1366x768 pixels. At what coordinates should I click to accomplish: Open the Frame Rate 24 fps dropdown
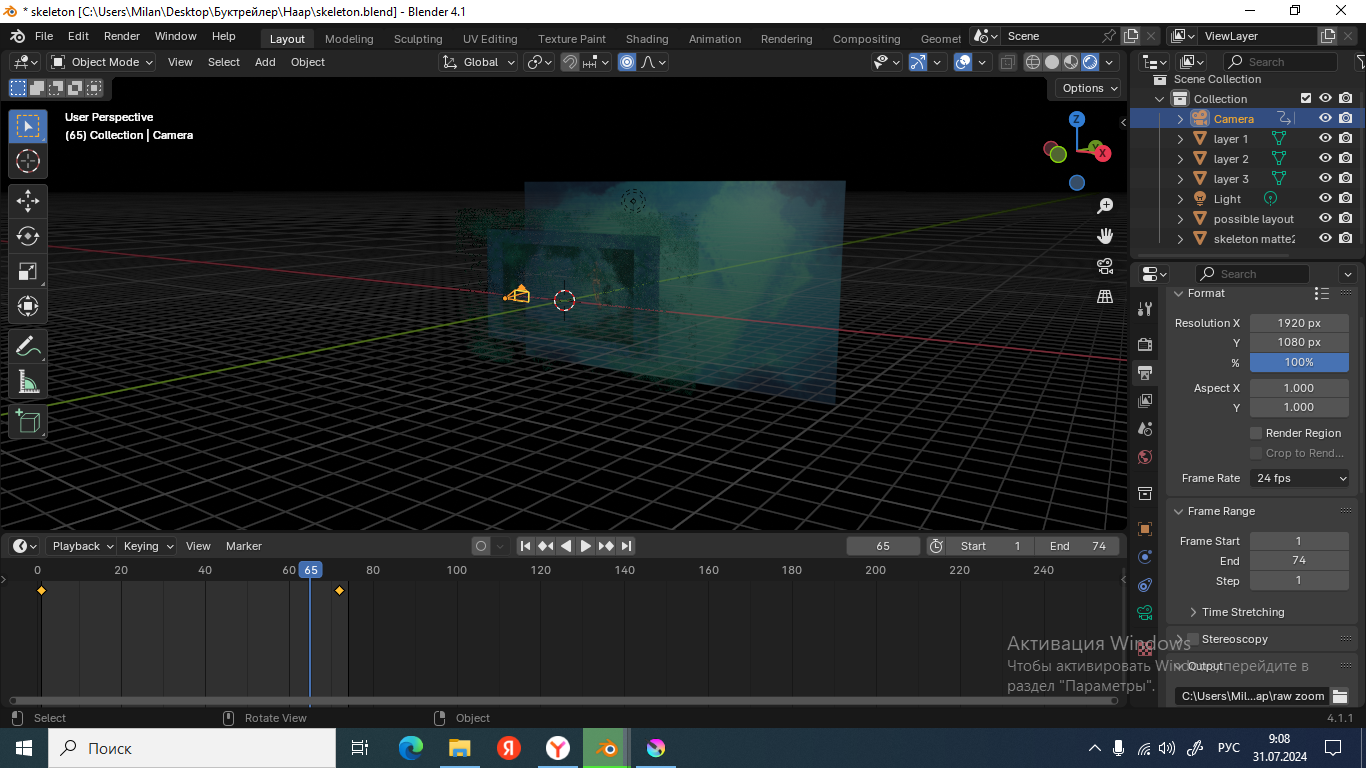point(1300,478)
